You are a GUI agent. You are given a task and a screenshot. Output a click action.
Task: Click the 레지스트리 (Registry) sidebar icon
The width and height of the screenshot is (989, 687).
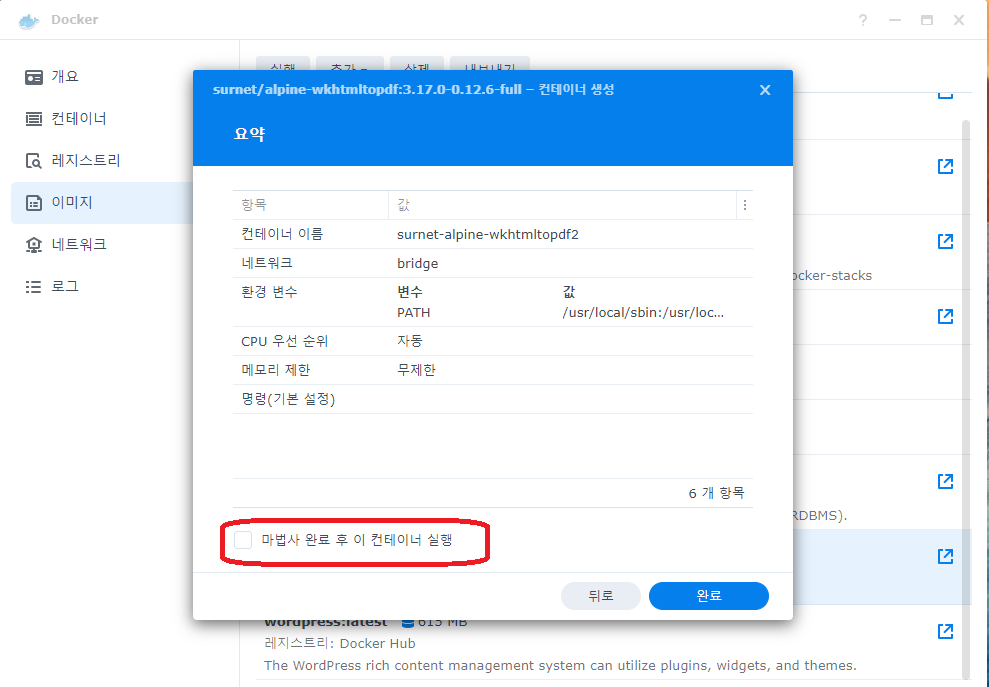[x=34, y=161]
